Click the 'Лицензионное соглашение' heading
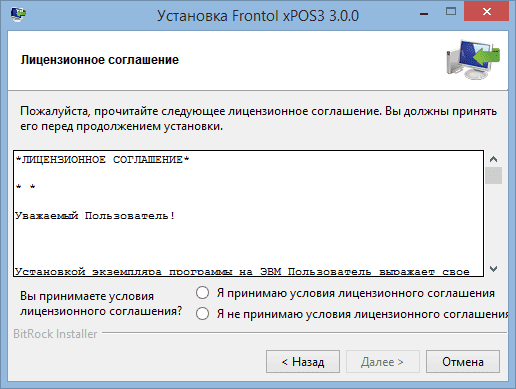This screenshot has width=516, height=389. [x=100, y=60]
